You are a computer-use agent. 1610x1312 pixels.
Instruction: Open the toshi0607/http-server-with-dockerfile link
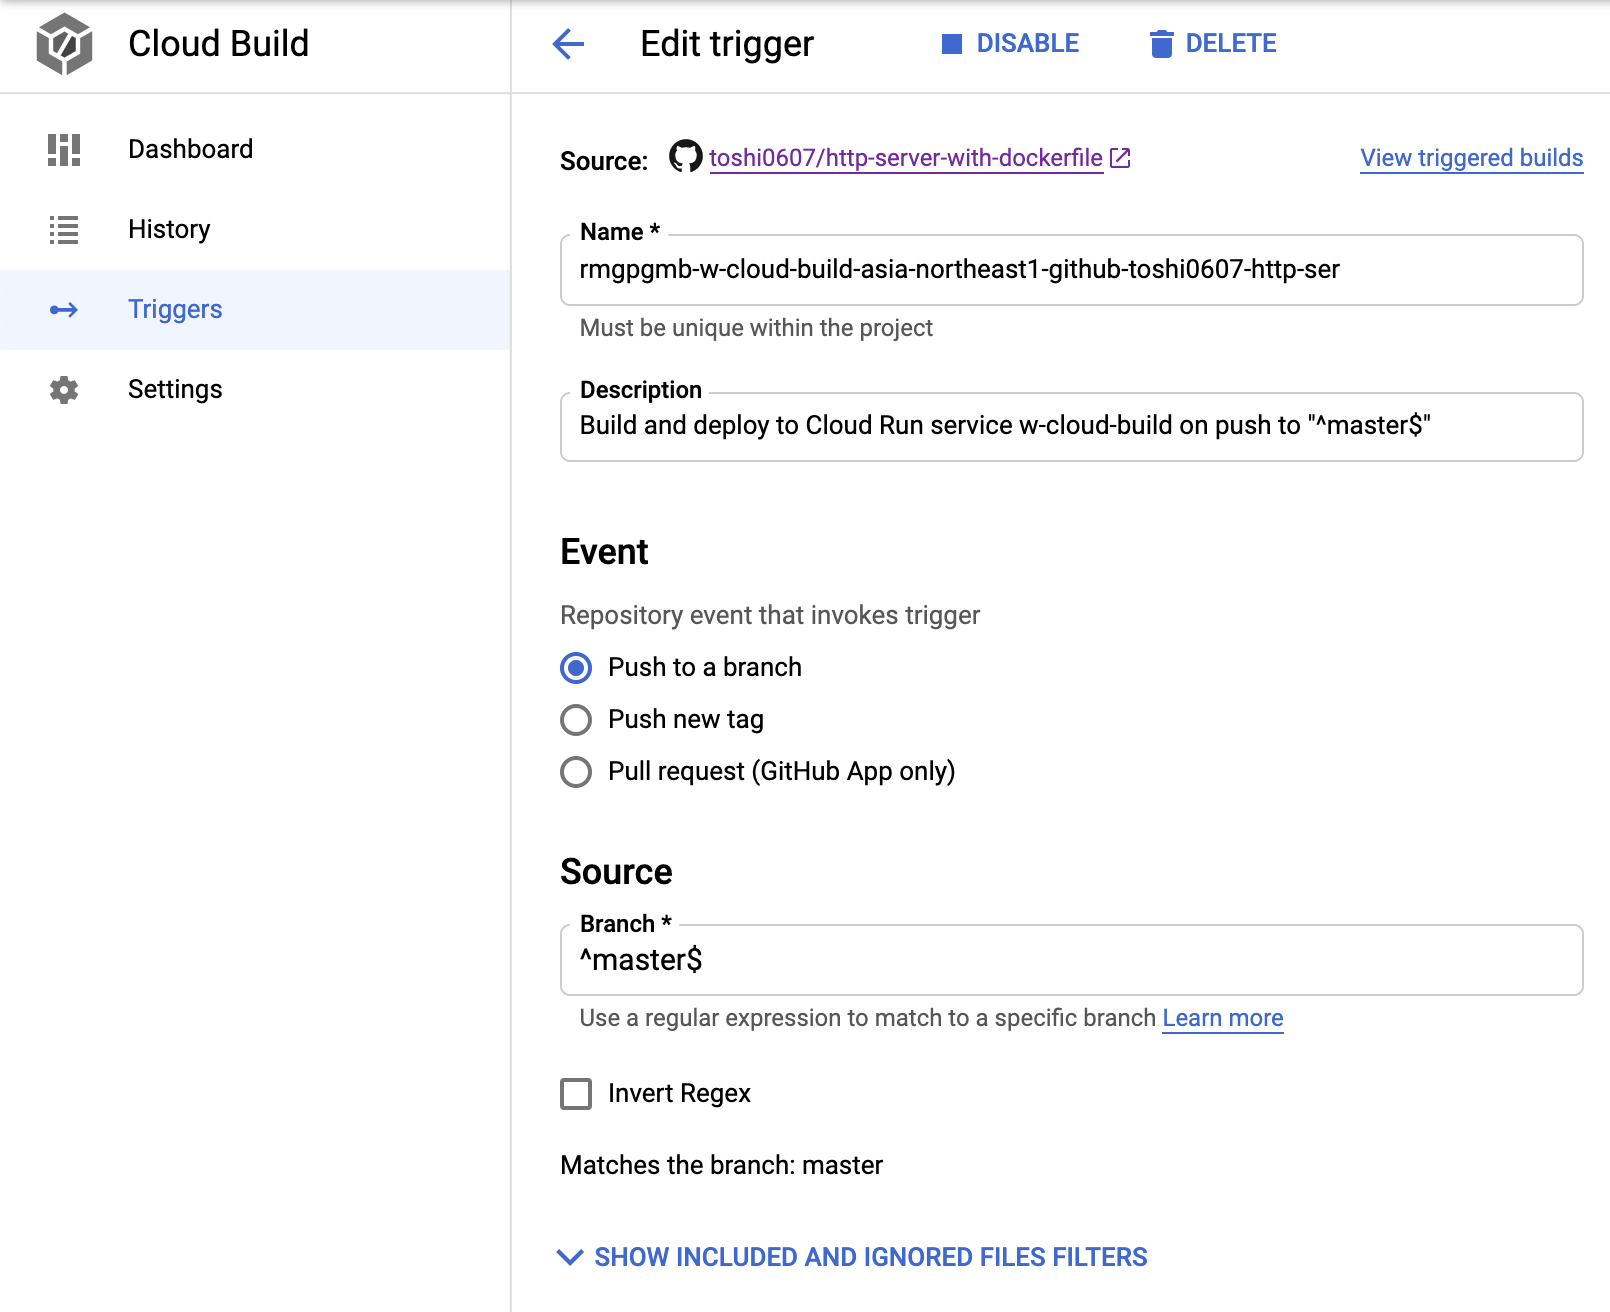(906, 158)
